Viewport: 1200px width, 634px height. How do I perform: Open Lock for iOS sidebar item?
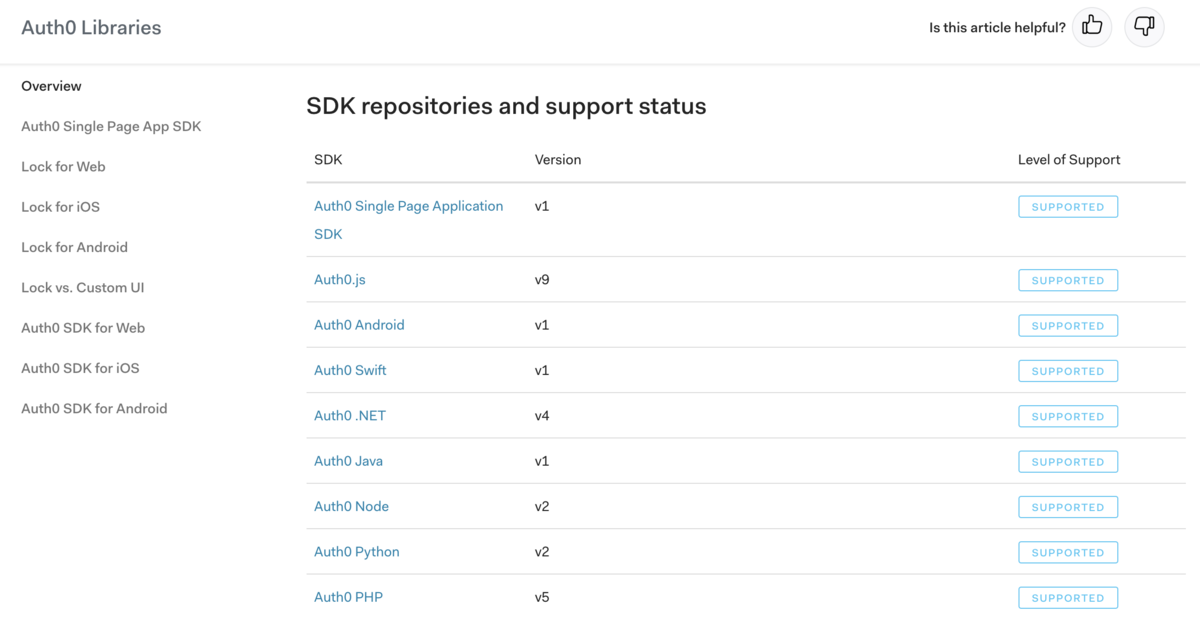60,207
